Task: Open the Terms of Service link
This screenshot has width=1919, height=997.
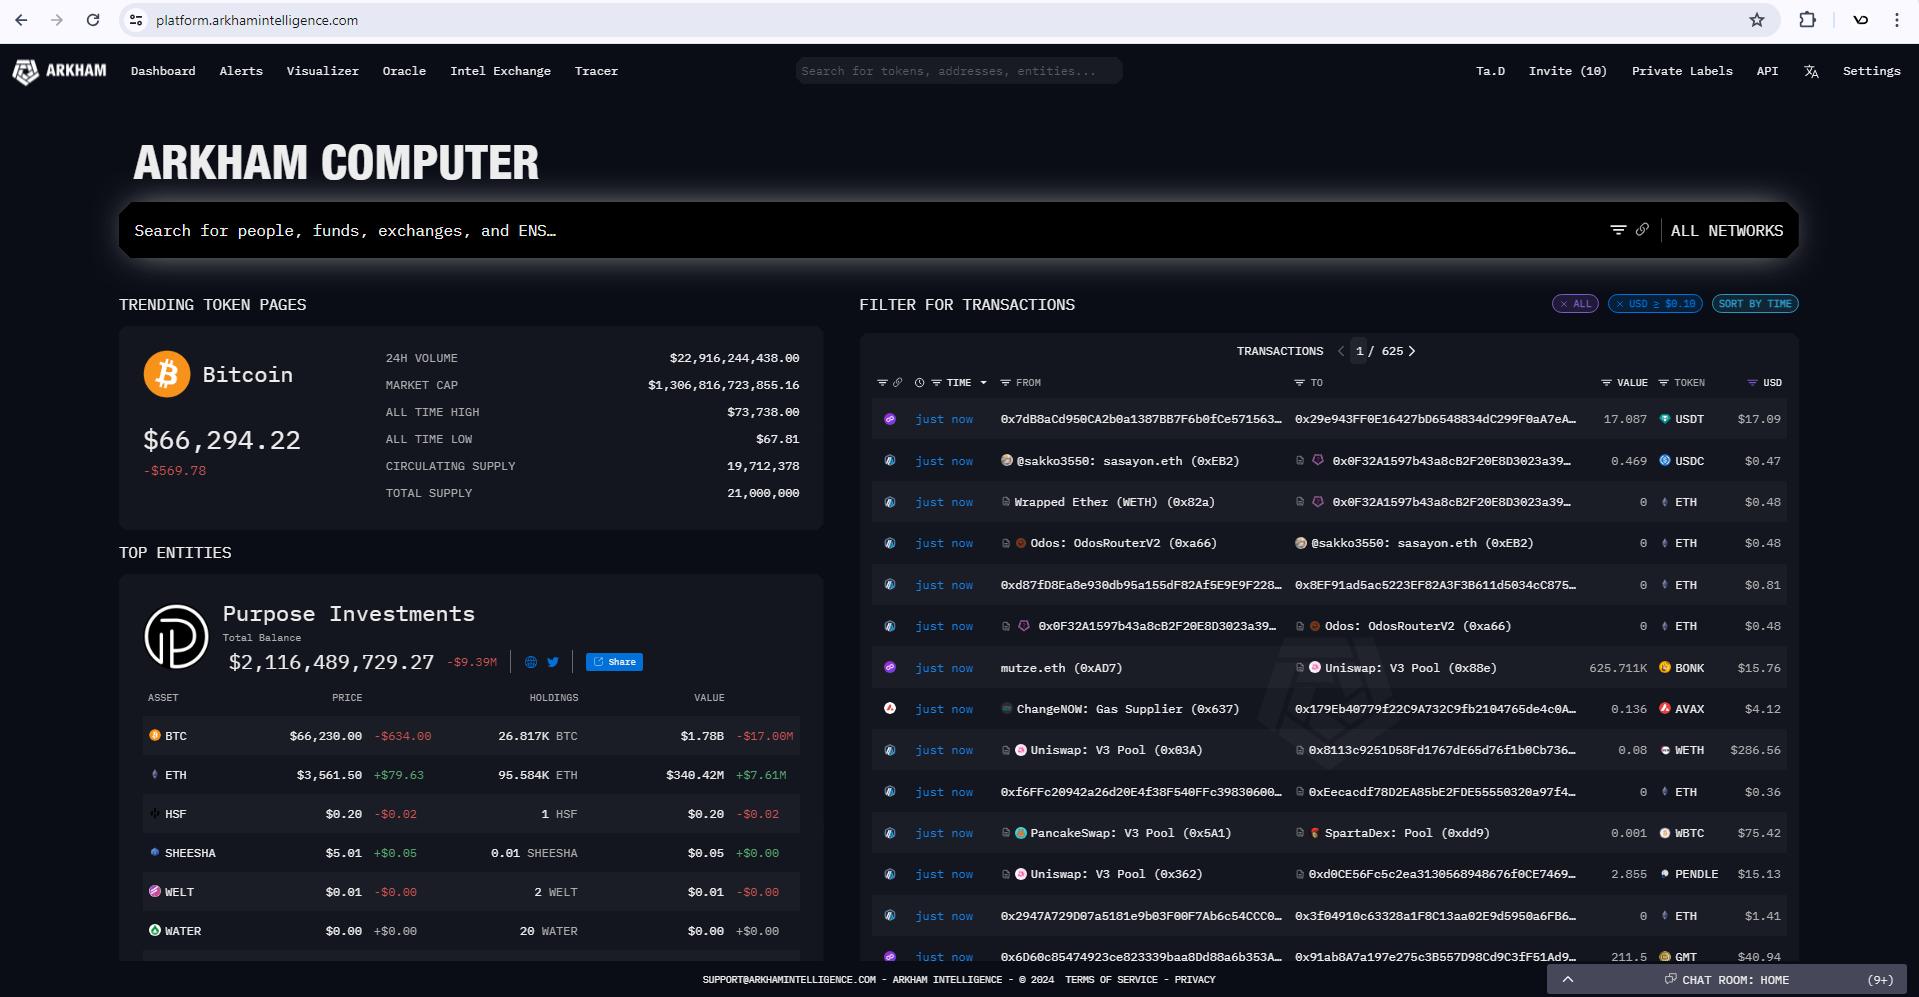Action: point(1111,980)
